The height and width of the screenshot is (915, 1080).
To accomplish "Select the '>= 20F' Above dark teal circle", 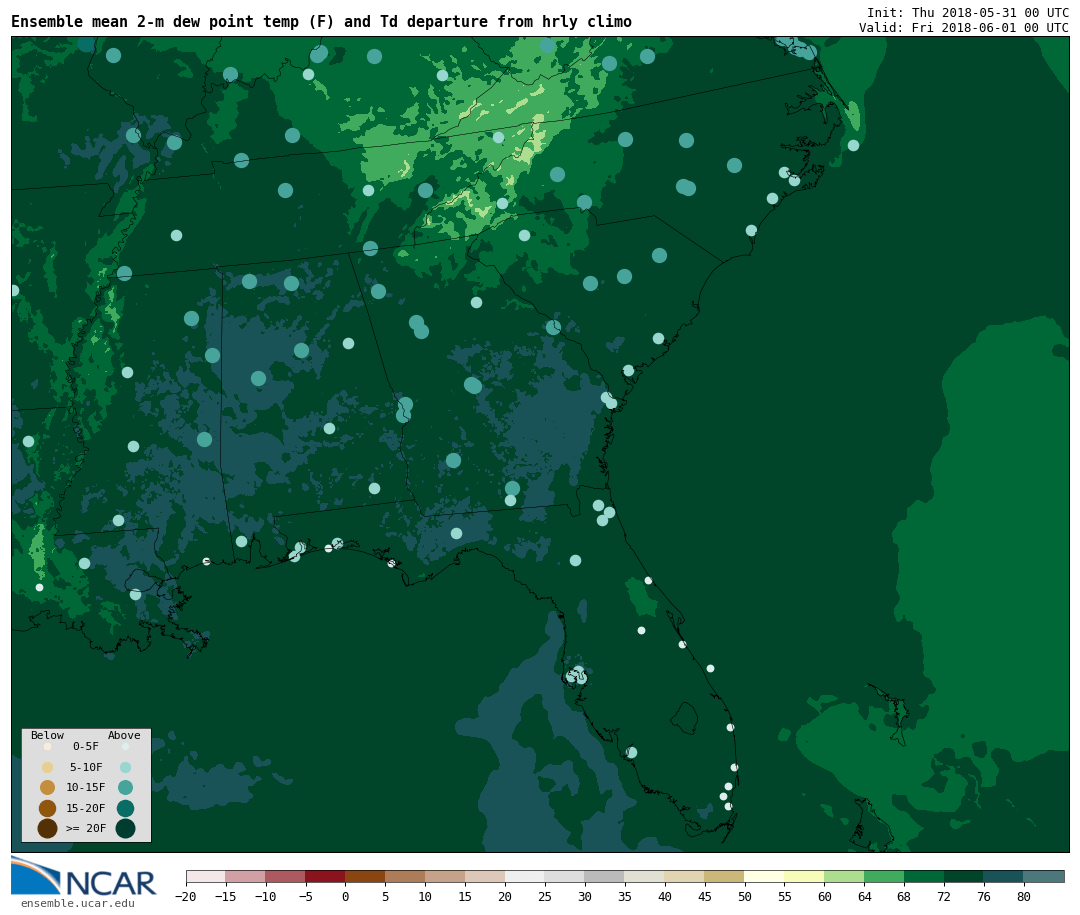I will point(125,828).
